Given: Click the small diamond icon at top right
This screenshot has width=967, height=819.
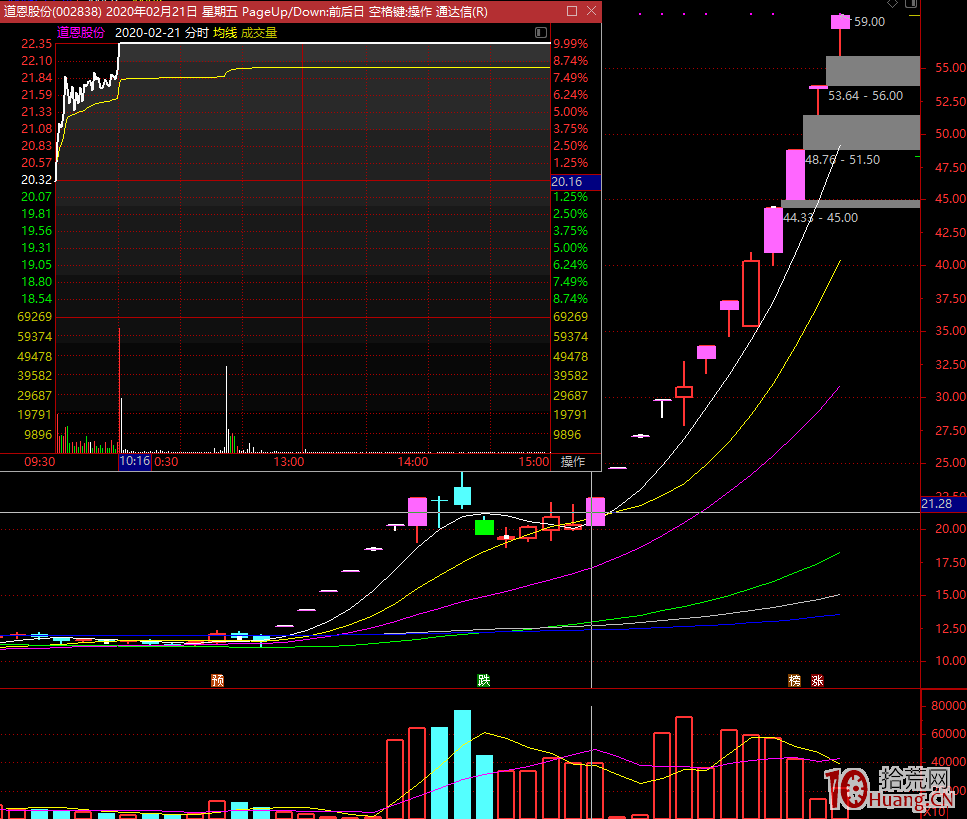Looking at the screenshot, I should [893, 5].
